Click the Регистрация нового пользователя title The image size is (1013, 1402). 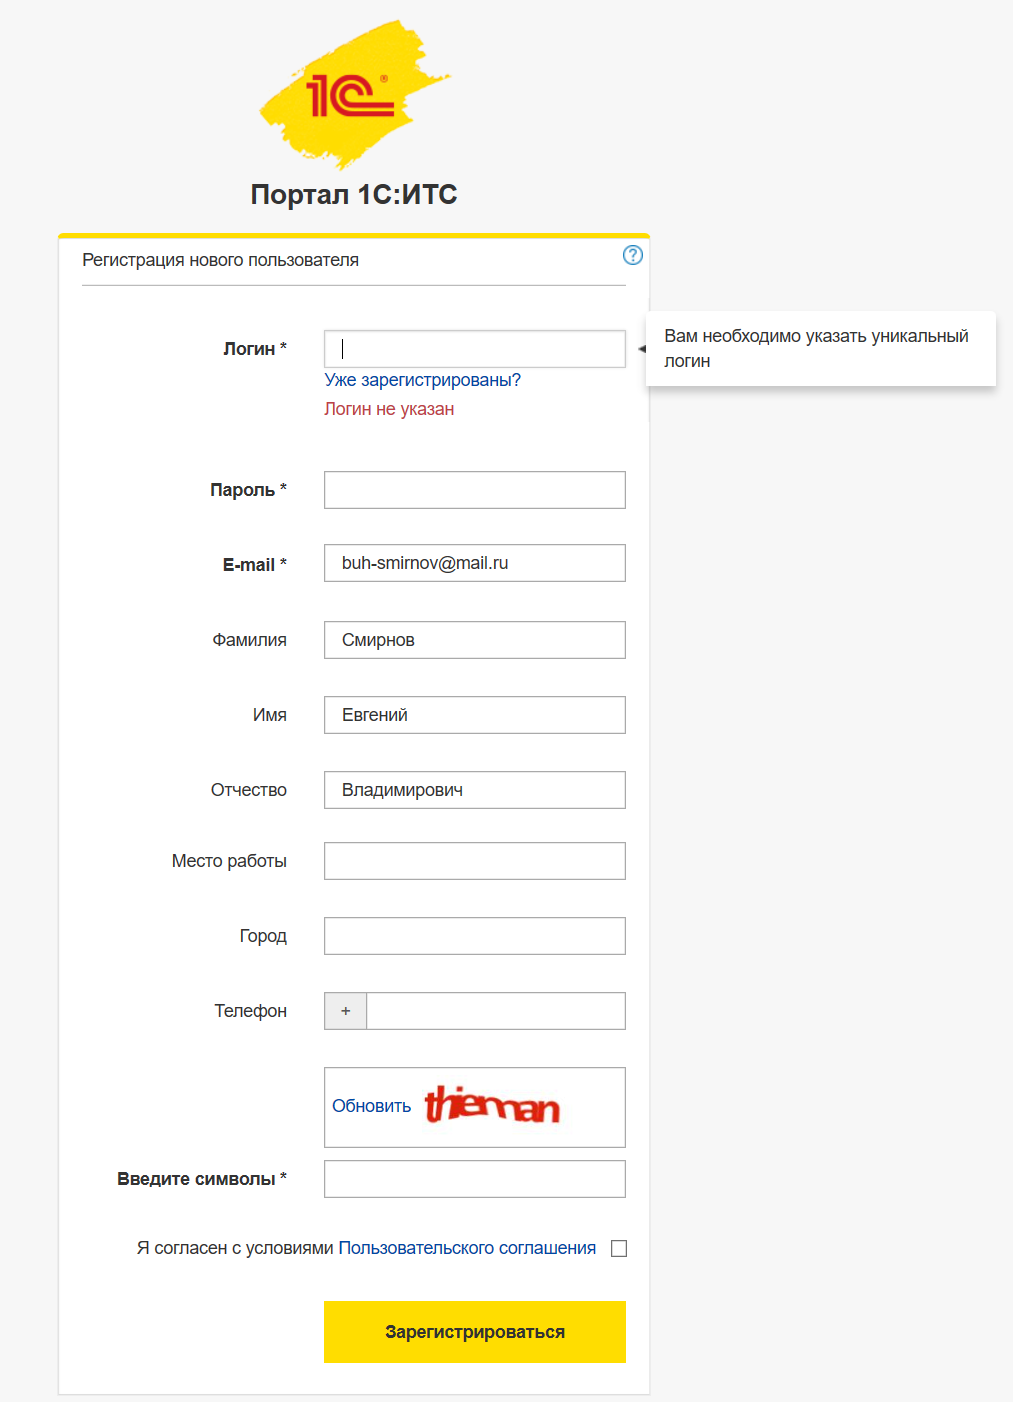click(220, 260)
